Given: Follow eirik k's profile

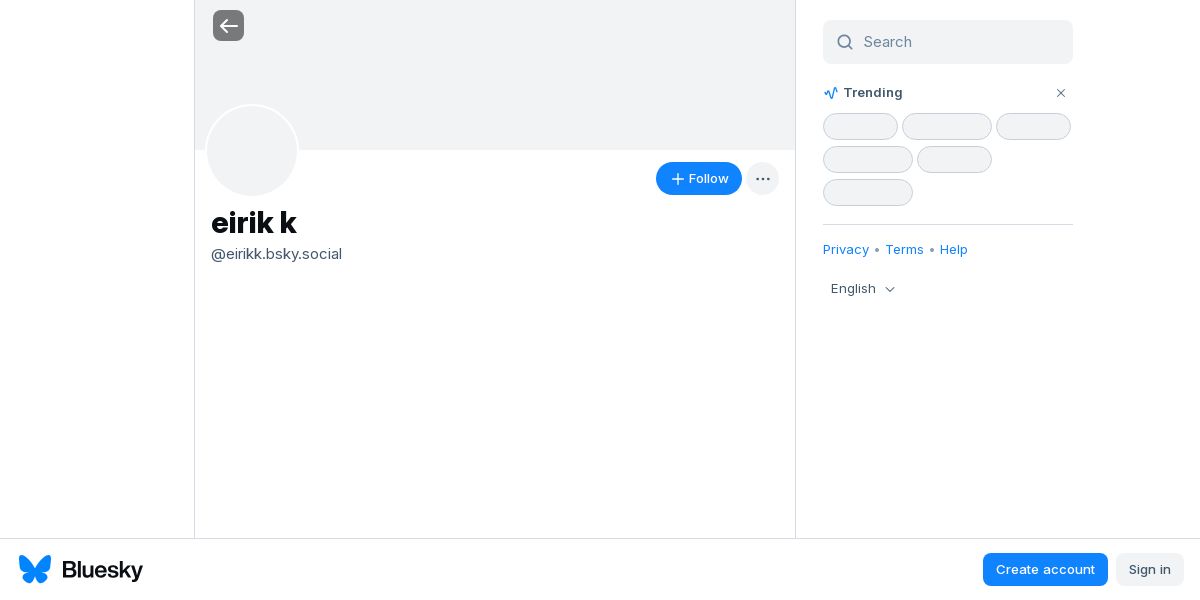Looking at the screenshot, I should coord(698,179).
